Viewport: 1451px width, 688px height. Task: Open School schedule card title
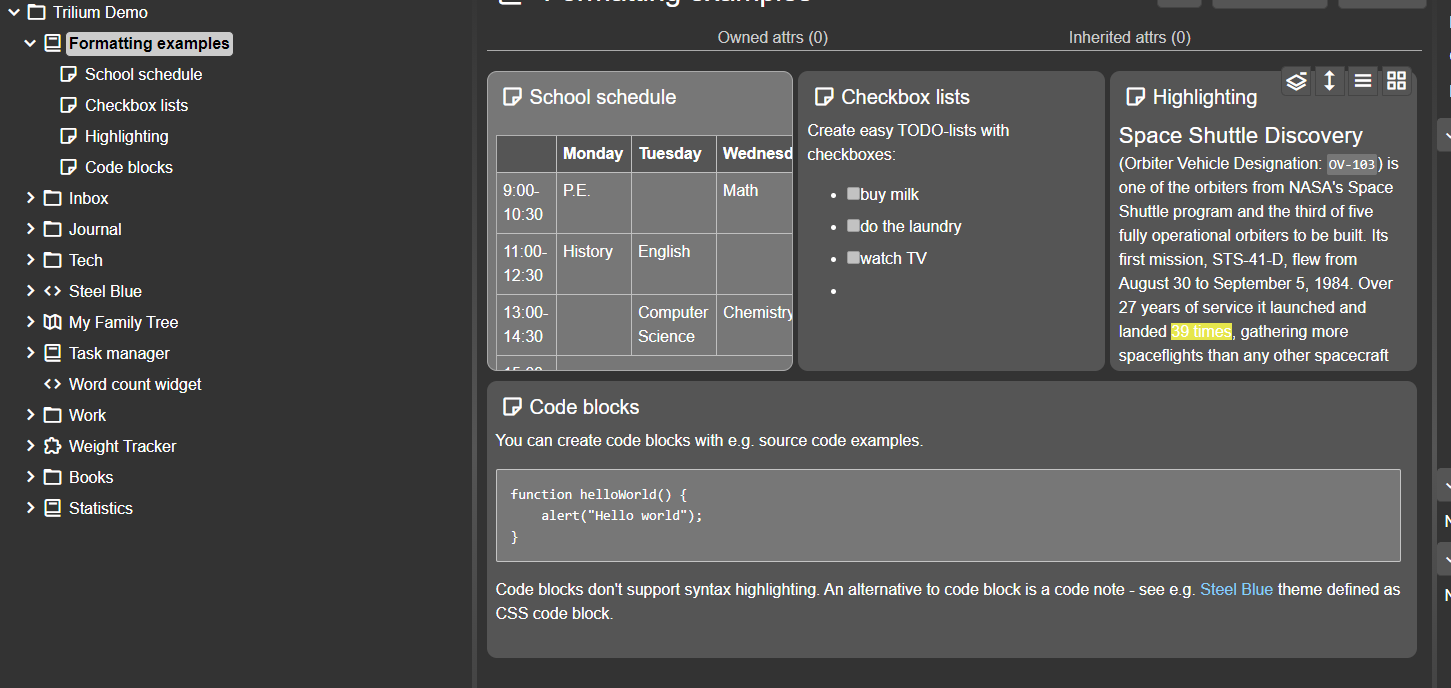(x=602, y=97)
